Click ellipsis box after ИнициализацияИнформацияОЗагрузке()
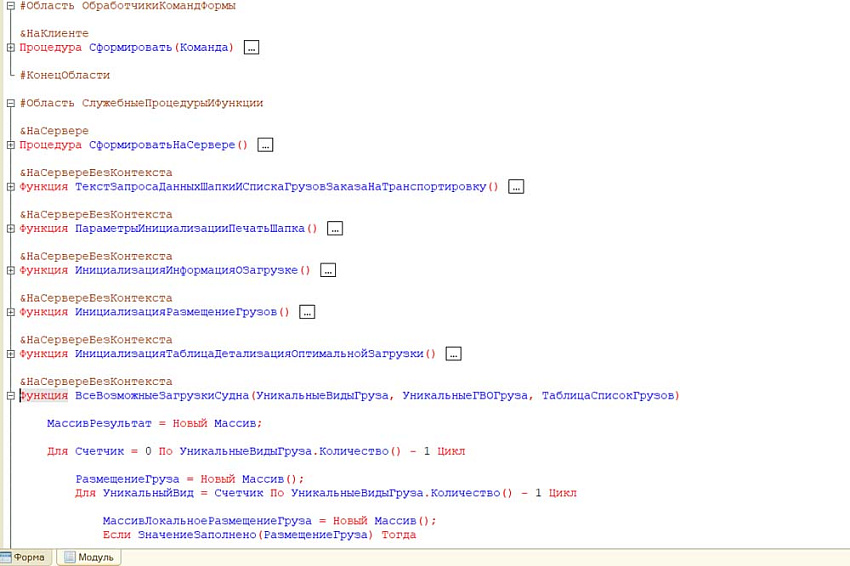The image size is (850, 566). point(328,270)
